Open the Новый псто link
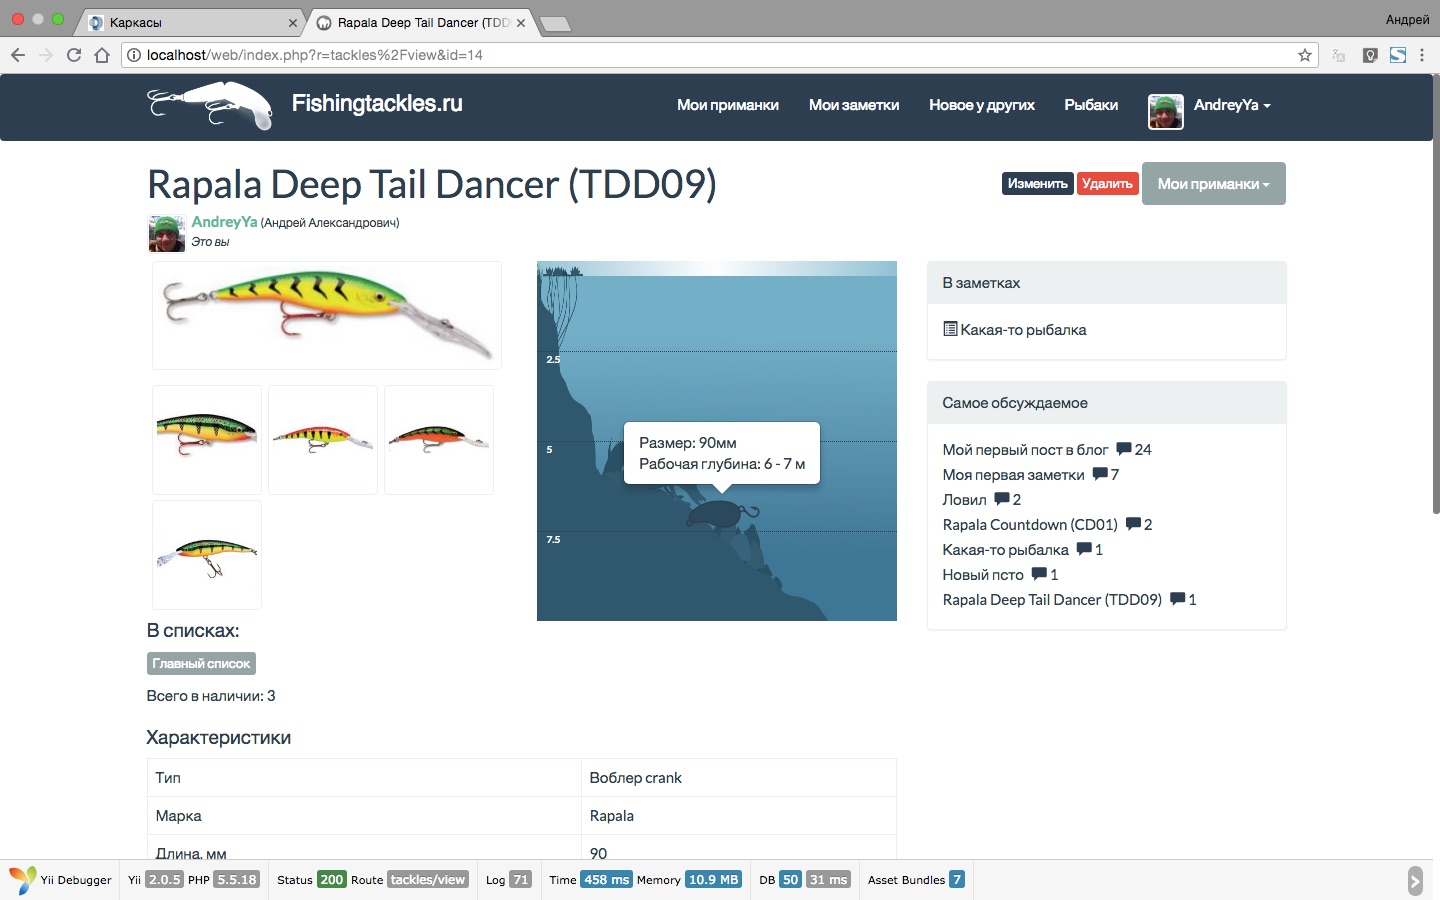Screen dimensions: 1440x900 (983, 575)
